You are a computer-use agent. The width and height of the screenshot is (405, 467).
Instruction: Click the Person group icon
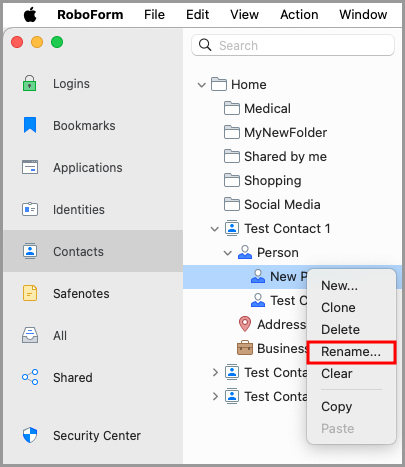click(245, 252)
